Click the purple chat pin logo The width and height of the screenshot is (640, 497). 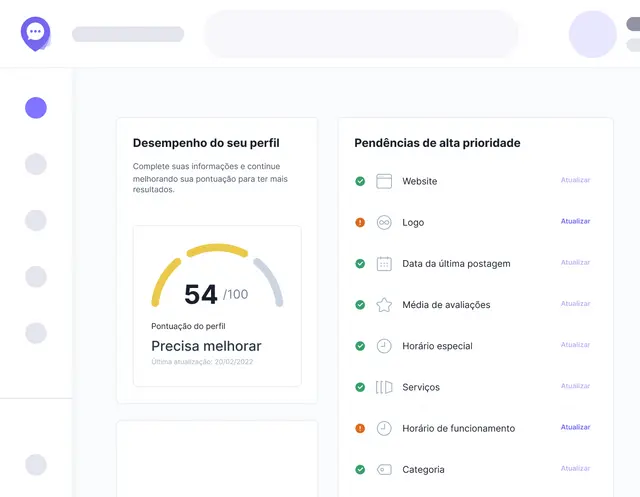click(x=36, y=34)
